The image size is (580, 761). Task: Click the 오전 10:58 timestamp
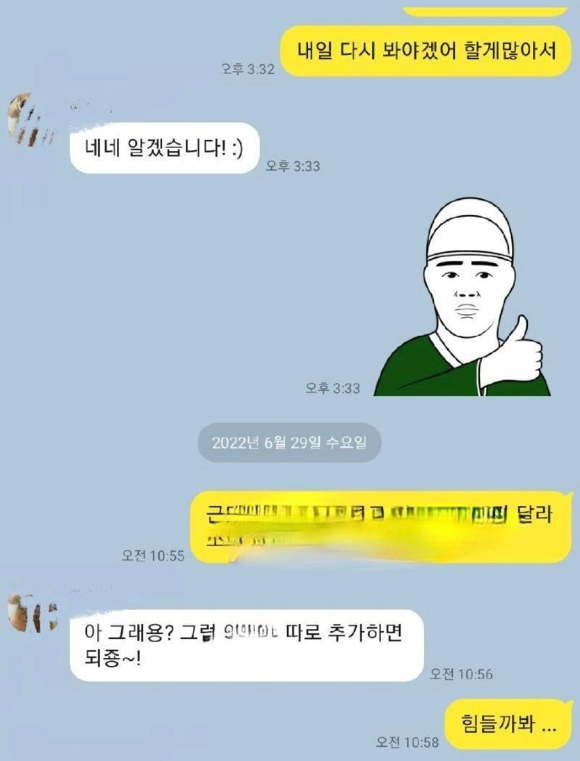407,742
